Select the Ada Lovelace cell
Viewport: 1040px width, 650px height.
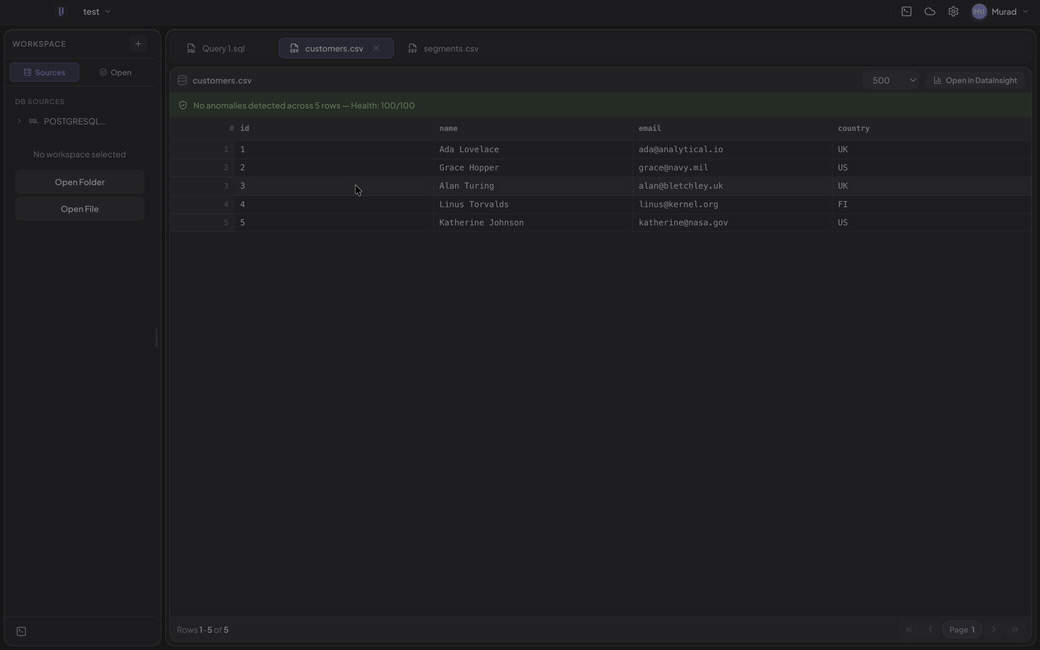(533, 149)
